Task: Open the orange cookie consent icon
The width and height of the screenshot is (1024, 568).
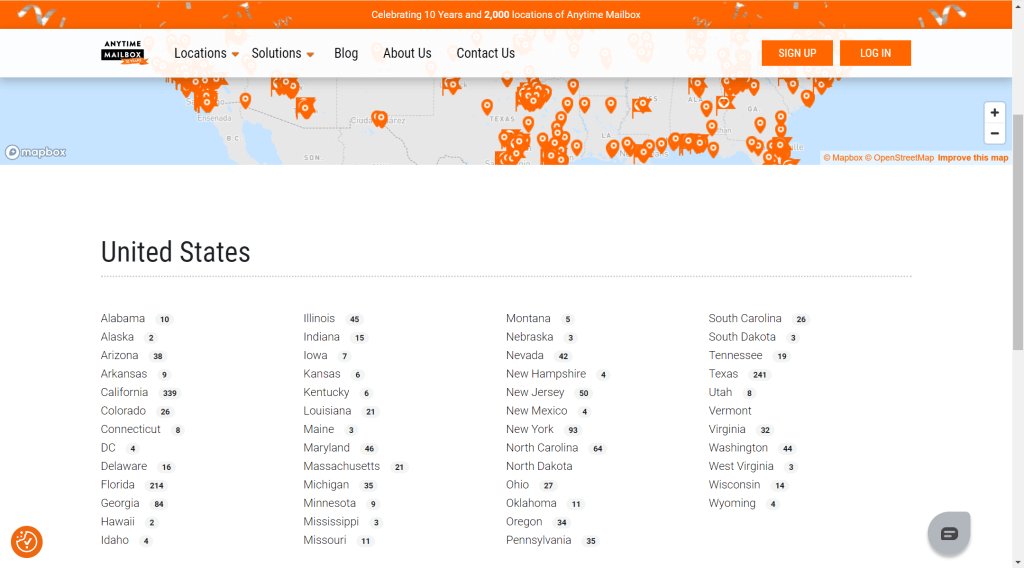Action: pos(27,542)
